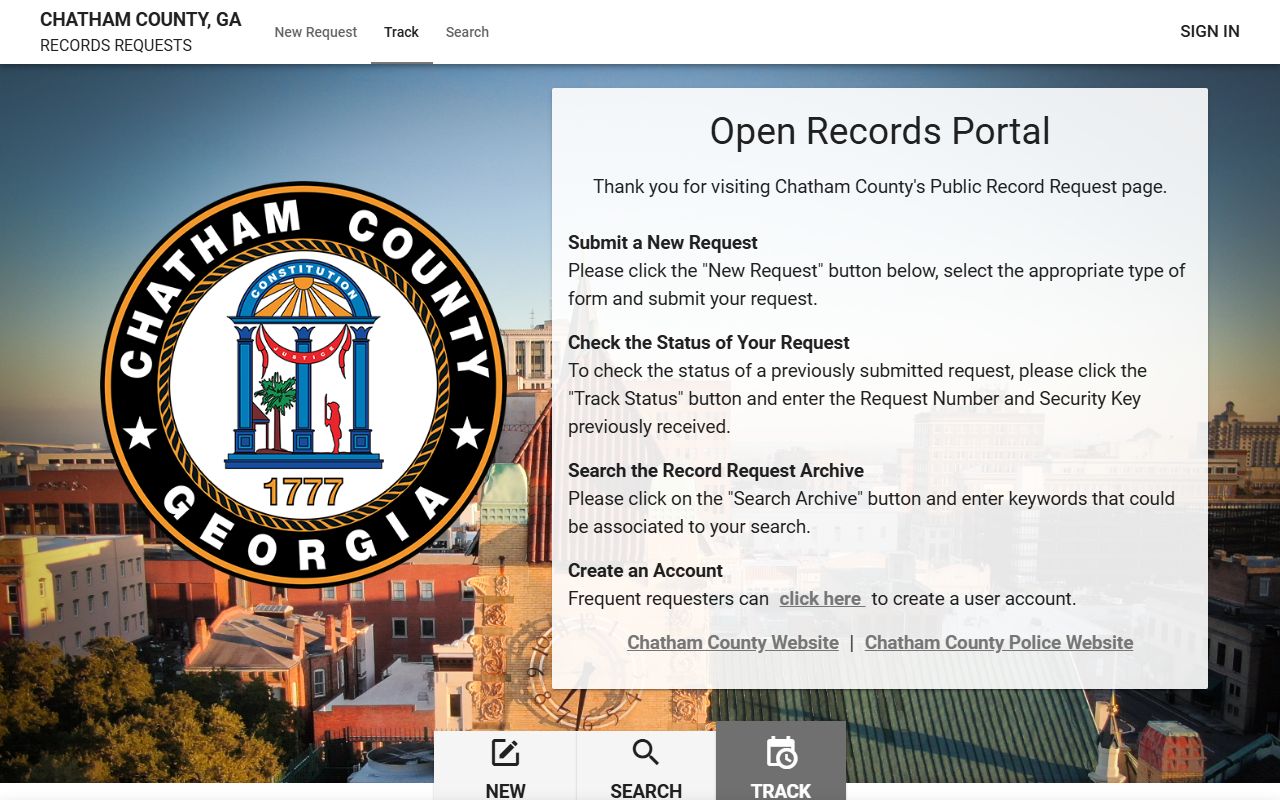Open the New Request tab

coord(315,32)
